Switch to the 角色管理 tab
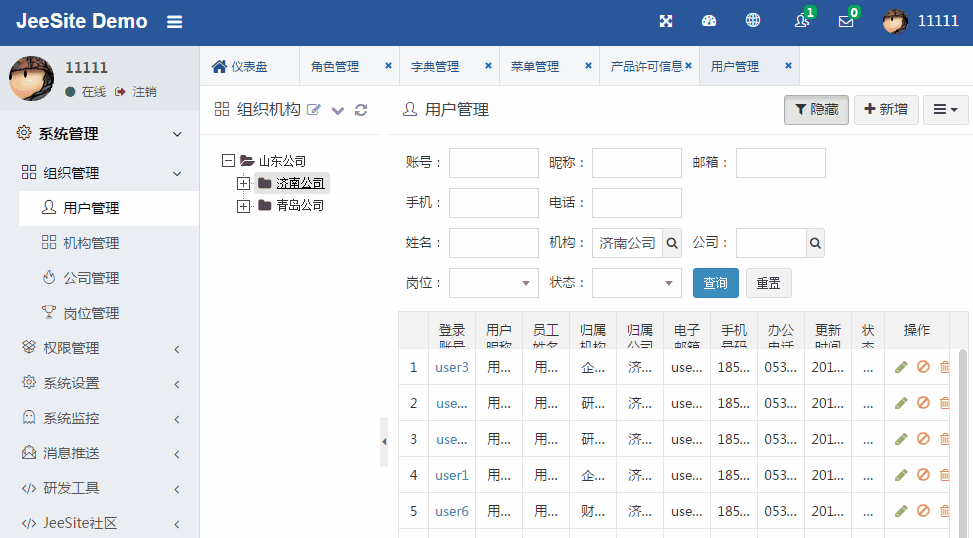 coord(335,67)
